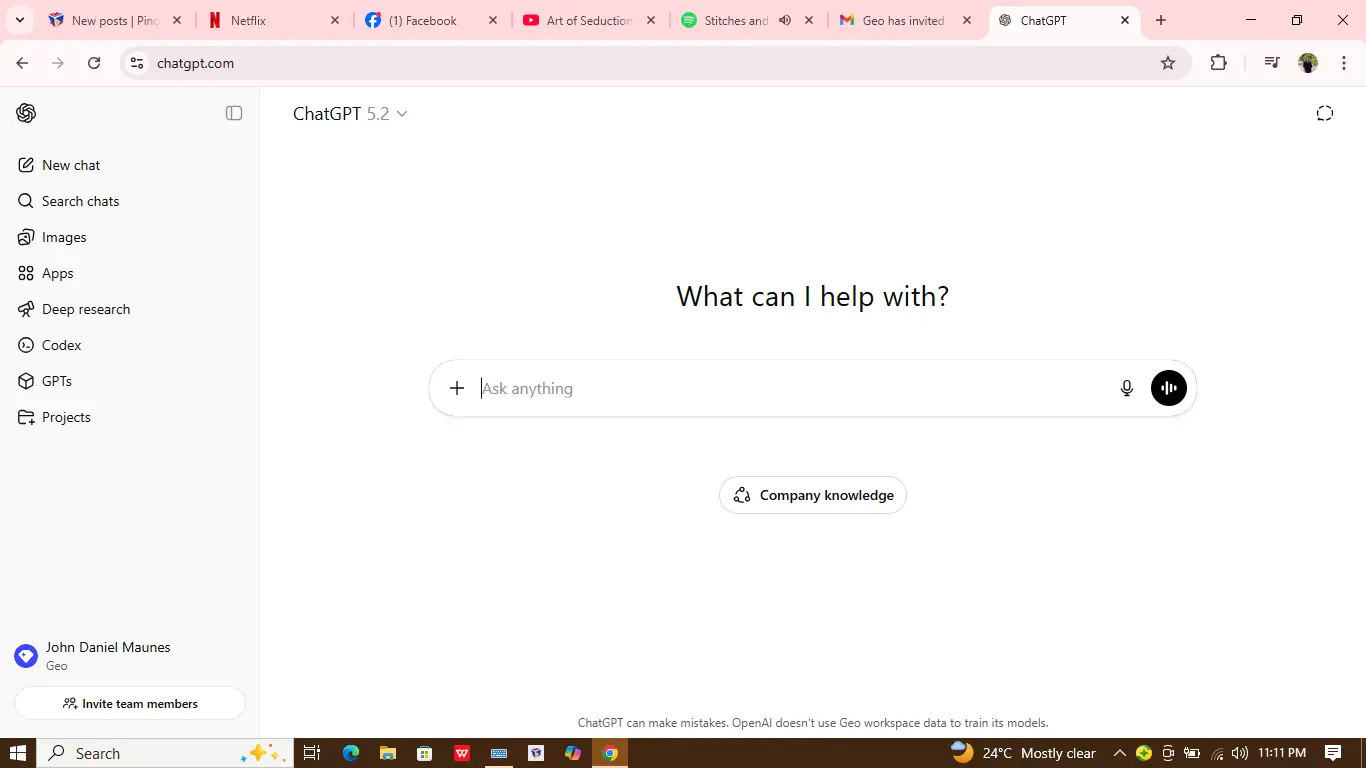Open the tab search dropdown arrow

click(19, 20)
